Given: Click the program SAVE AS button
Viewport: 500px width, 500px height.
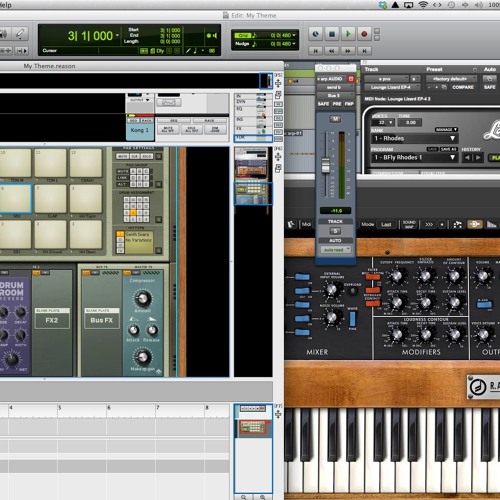Looking at the screenshot, I should (x=449, y=149).
